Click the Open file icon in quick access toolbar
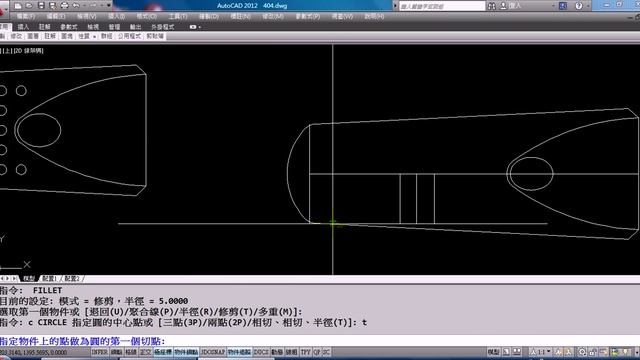The image size is (640, 360). 29,6
